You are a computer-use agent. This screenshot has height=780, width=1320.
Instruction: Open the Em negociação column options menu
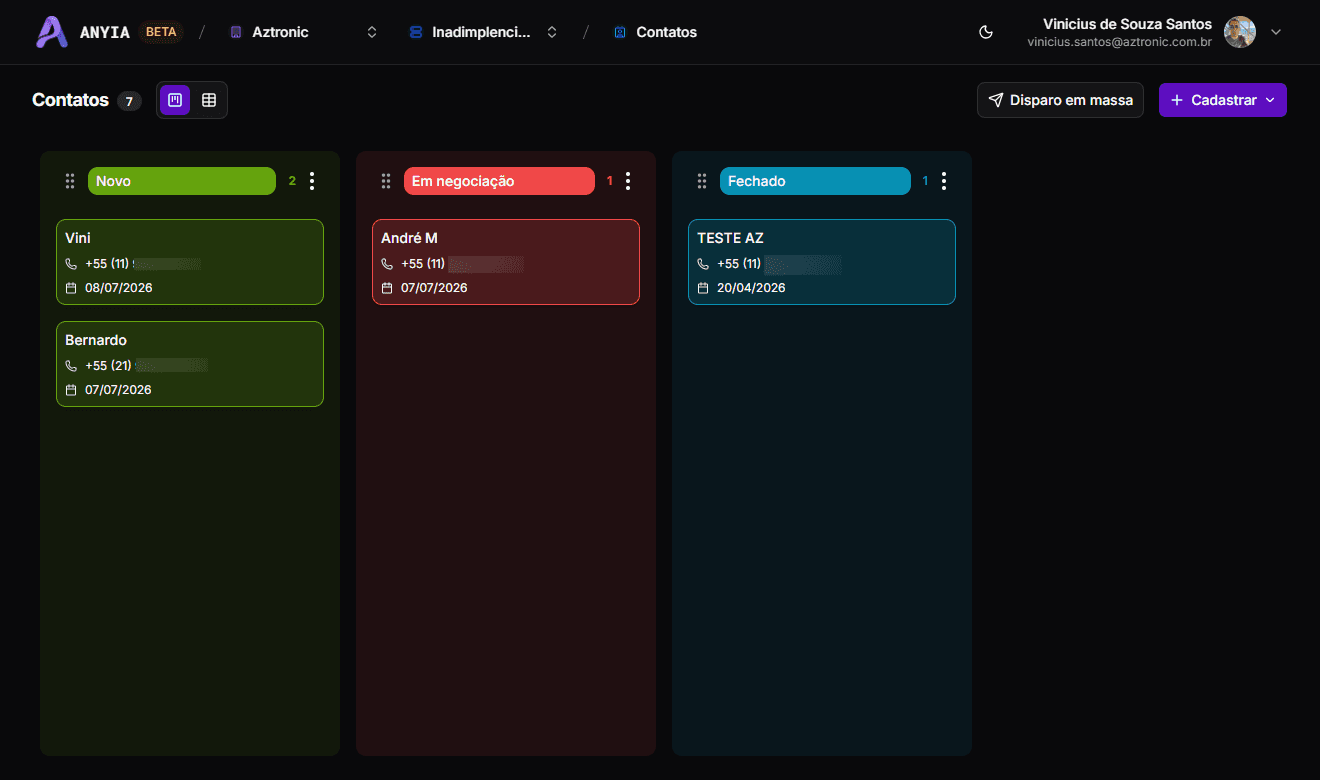pyautogui.click(x=628, y=181)
